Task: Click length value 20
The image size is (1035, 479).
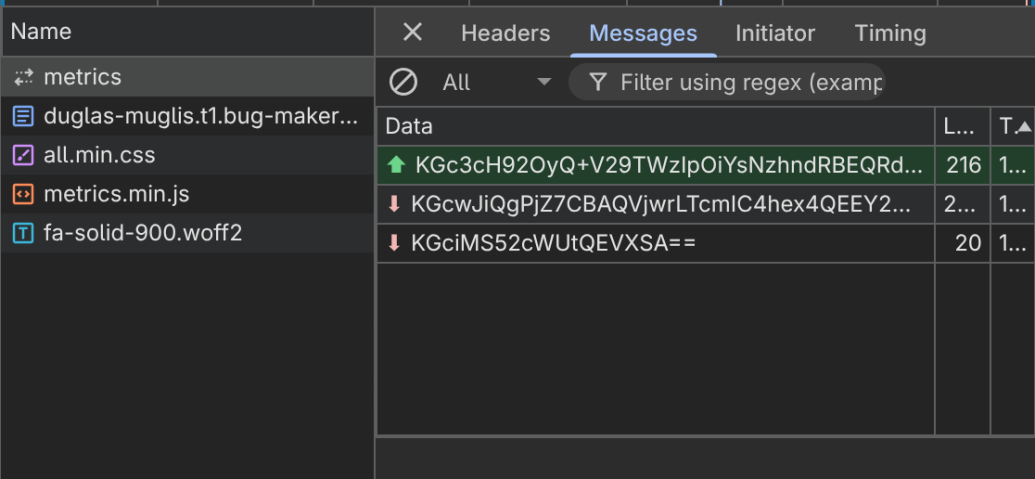Action: click(968, 243)
